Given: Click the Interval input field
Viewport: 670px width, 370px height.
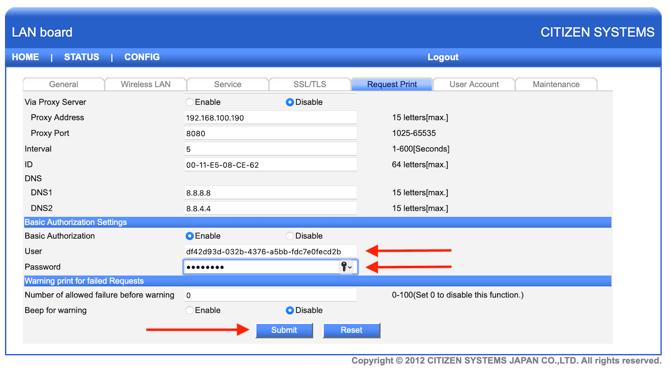Looking at the screenshot, I should (x=270, y=149).
